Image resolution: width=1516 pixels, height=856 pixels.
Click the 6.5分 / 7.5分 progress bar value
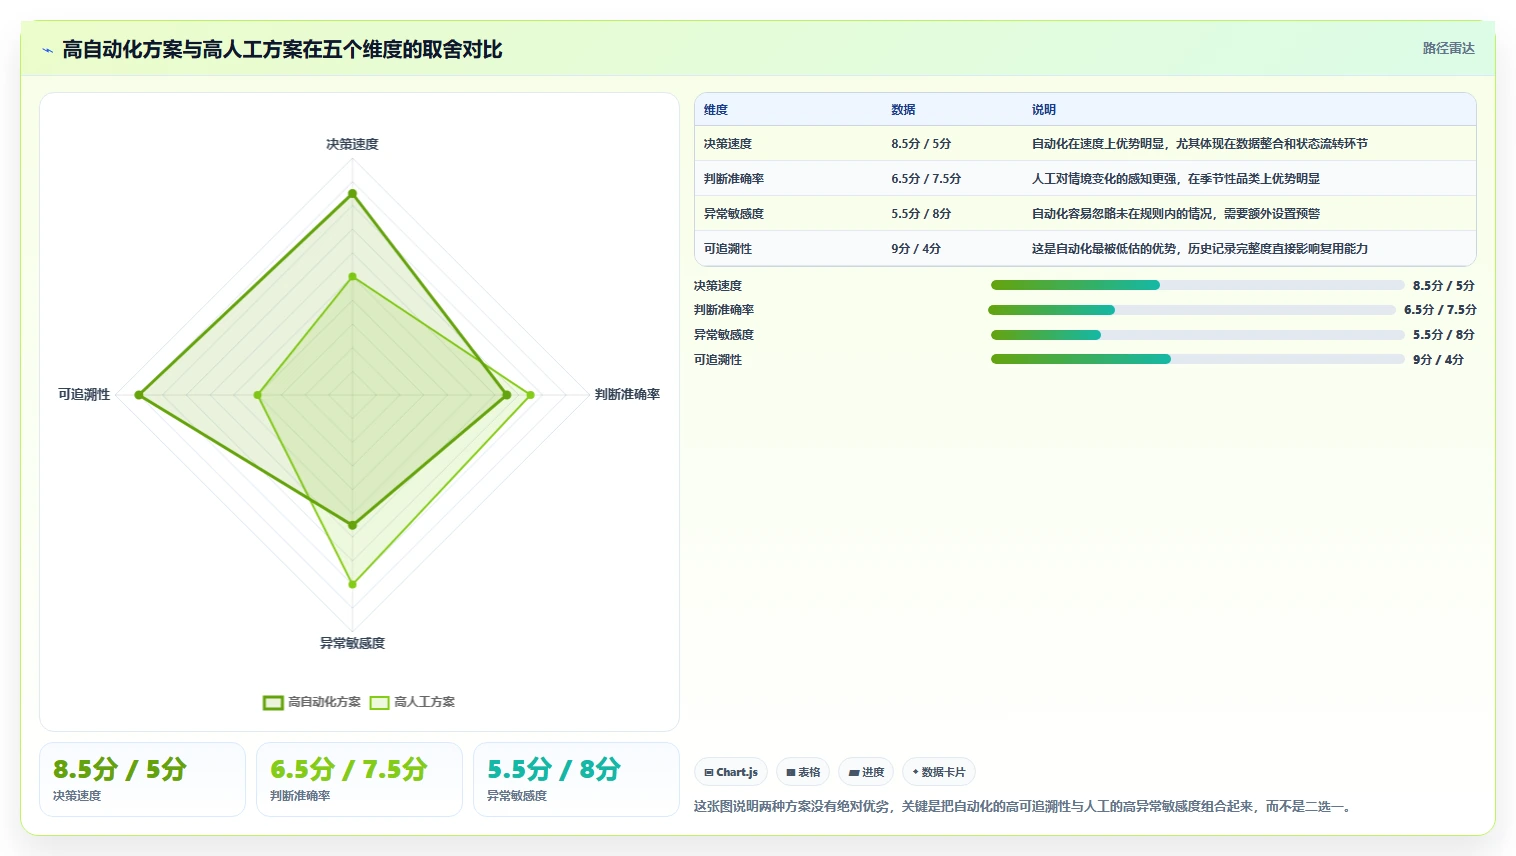click(x=1440, y=310)
